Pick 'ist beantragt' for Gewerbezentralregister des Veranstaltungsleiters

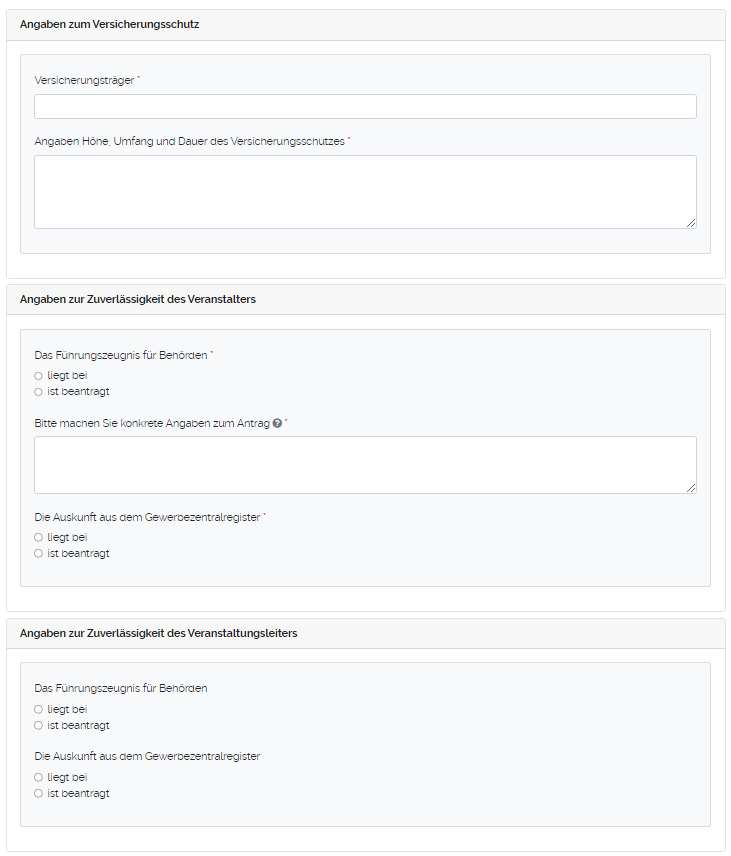[x=38, y=793]
